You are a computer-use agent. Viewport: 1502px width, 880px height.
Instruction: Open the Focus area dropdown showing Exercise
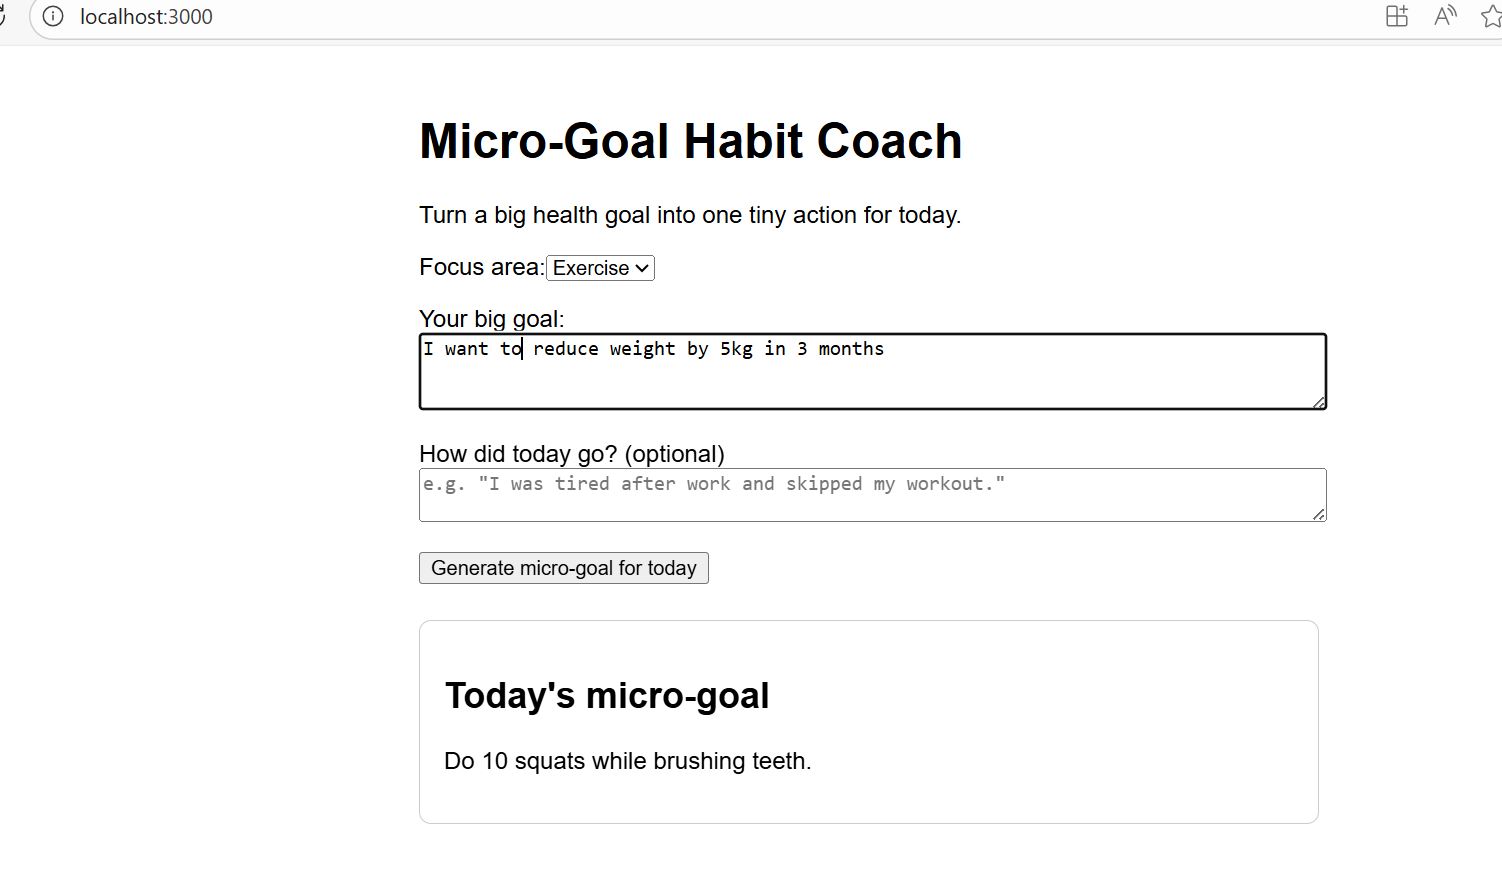[x=600, y=268]
